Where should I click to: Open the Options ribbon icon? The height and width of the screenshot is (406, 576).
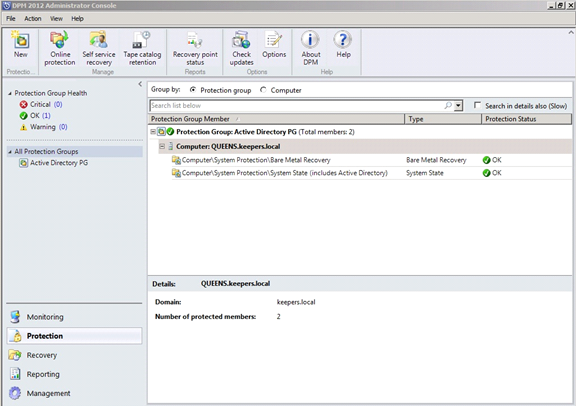[274, 40]
